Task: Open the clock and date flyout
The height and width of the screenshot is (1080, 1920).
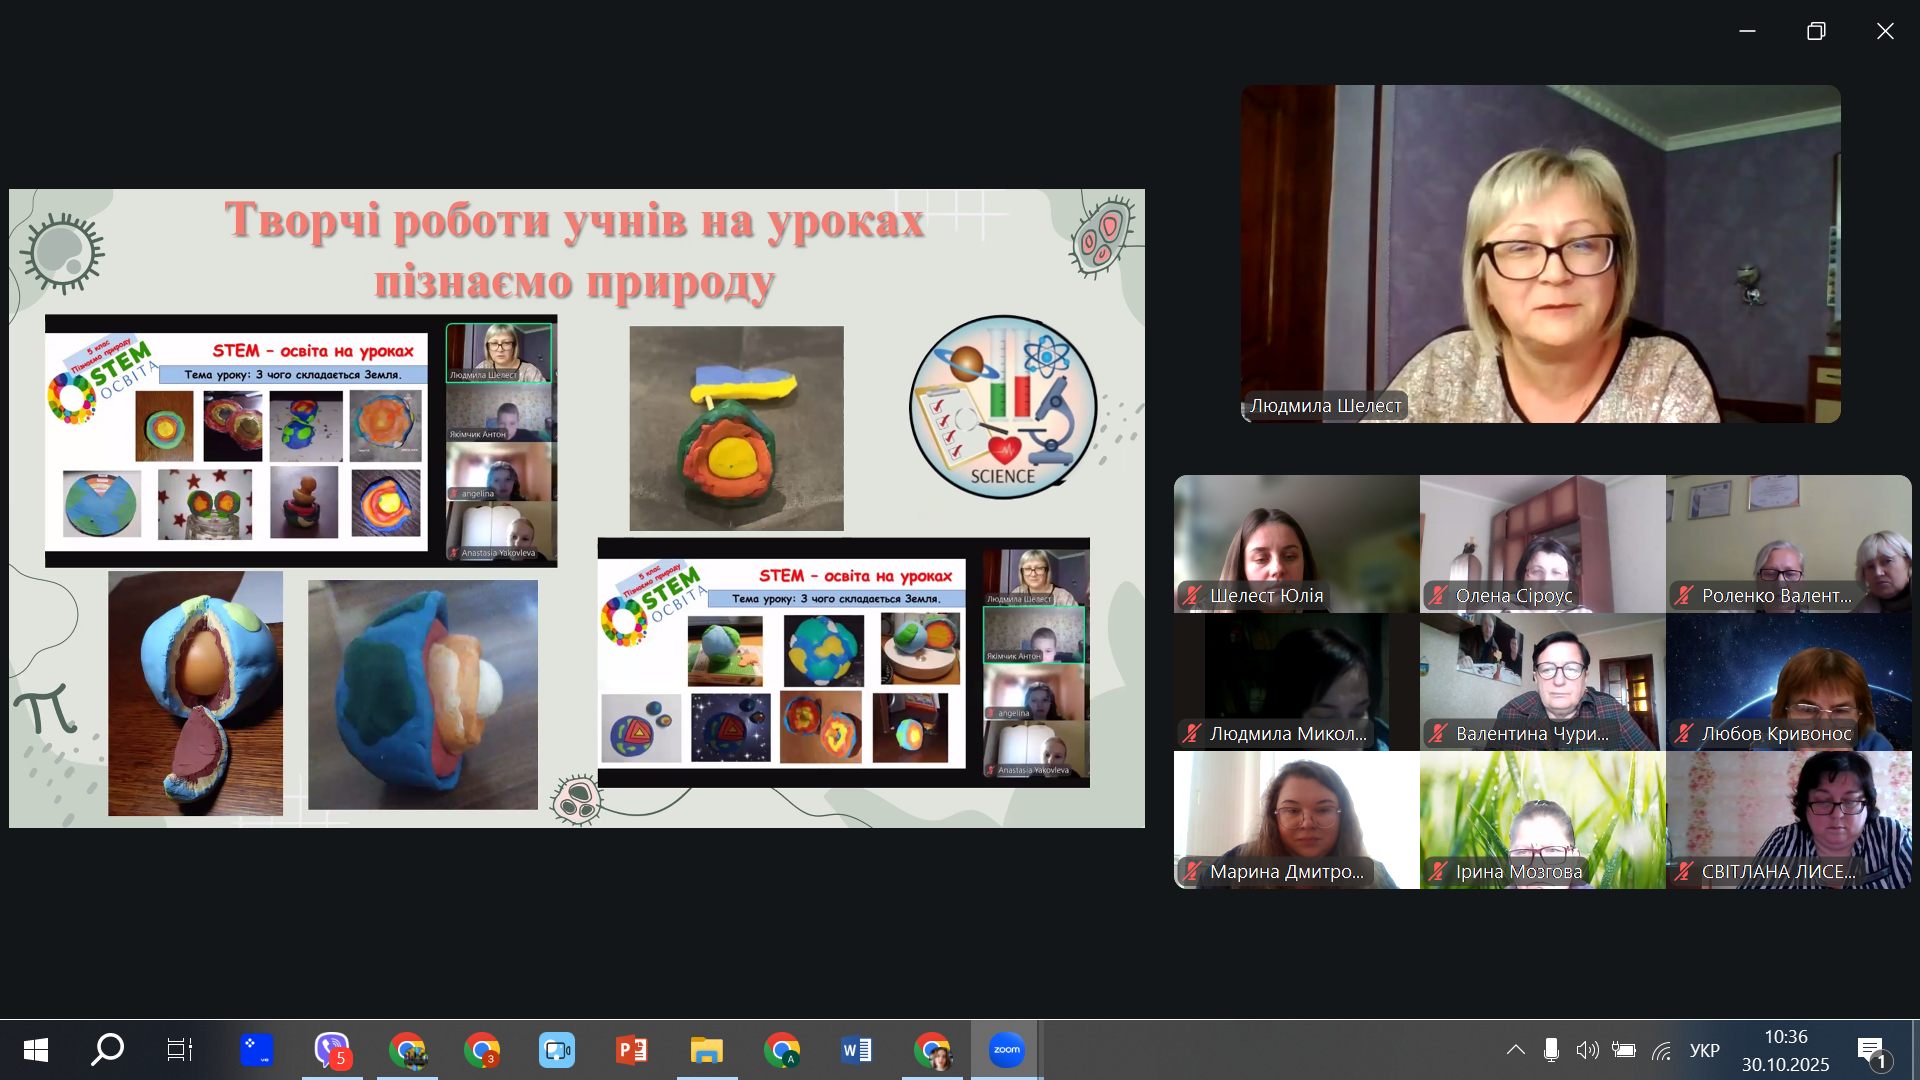Action: (1785, 1050)
